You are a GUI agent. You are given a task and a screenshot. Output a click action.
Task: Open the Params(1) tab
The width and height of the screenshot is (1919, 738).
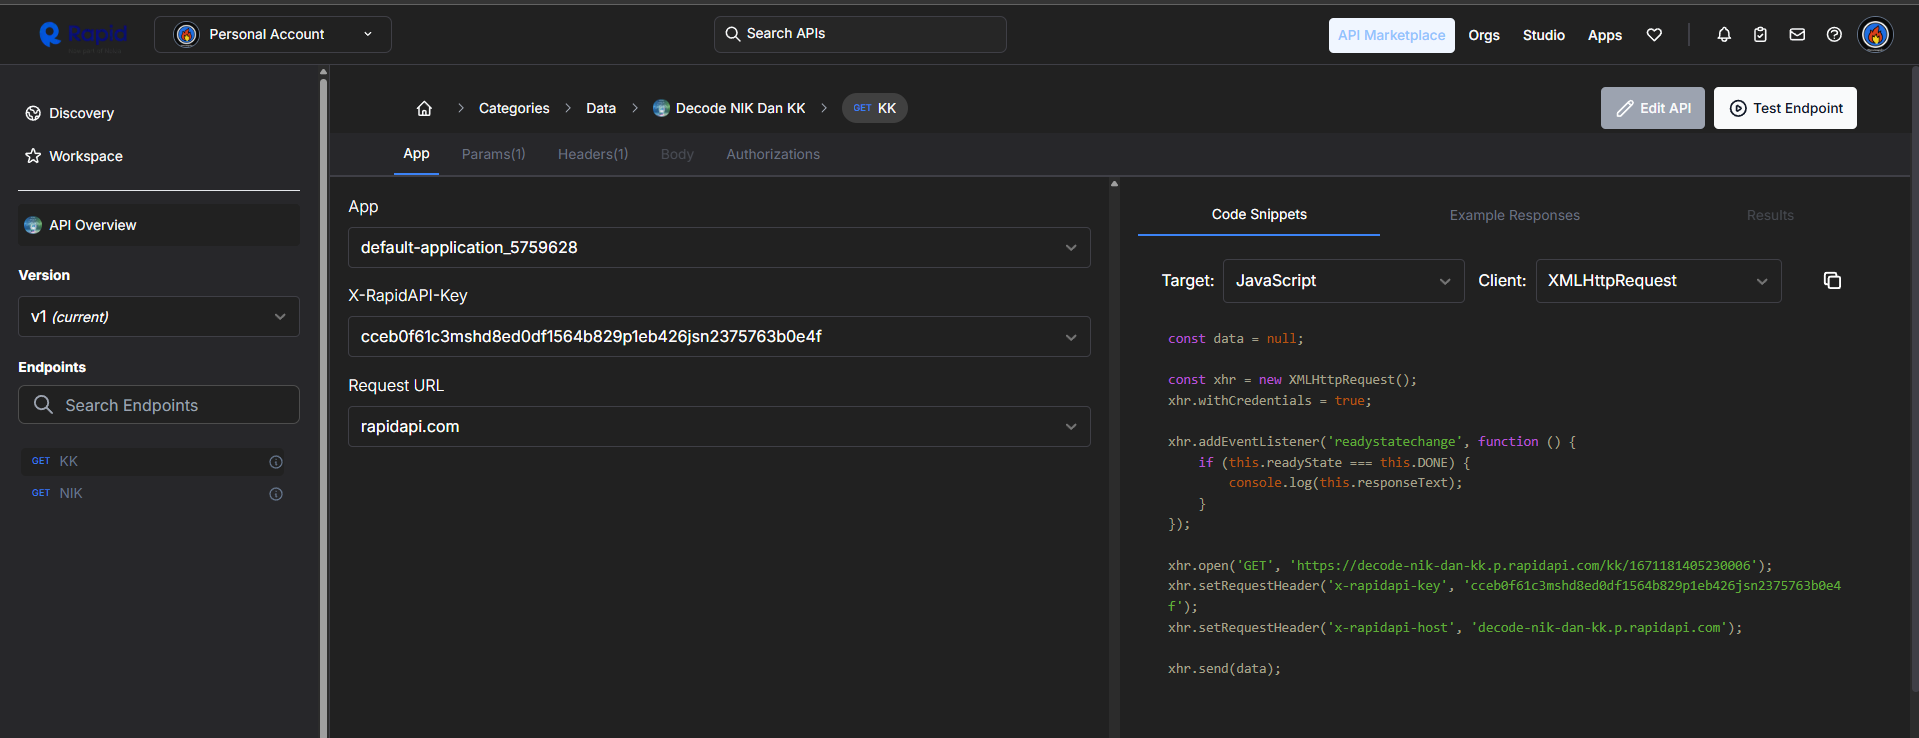(x=493, y=154)
